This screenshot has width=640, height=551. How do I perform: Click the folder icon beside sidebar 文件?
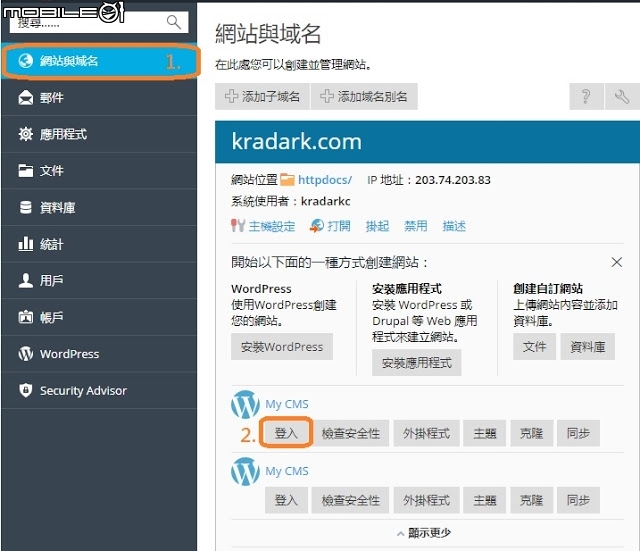coord(25,171)
